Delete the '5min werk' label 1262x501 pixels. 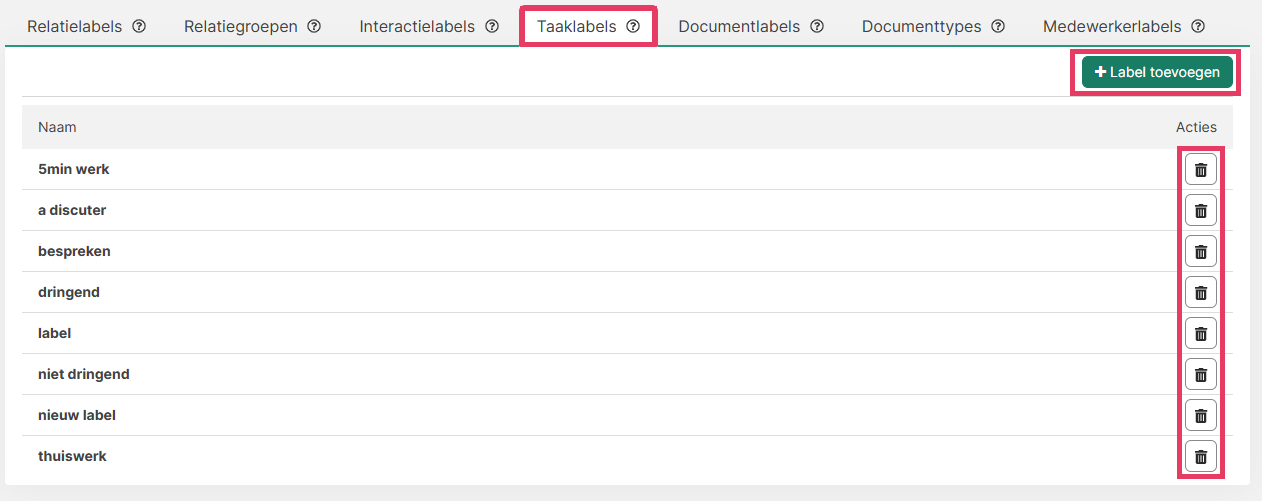tap(1200, 170)
